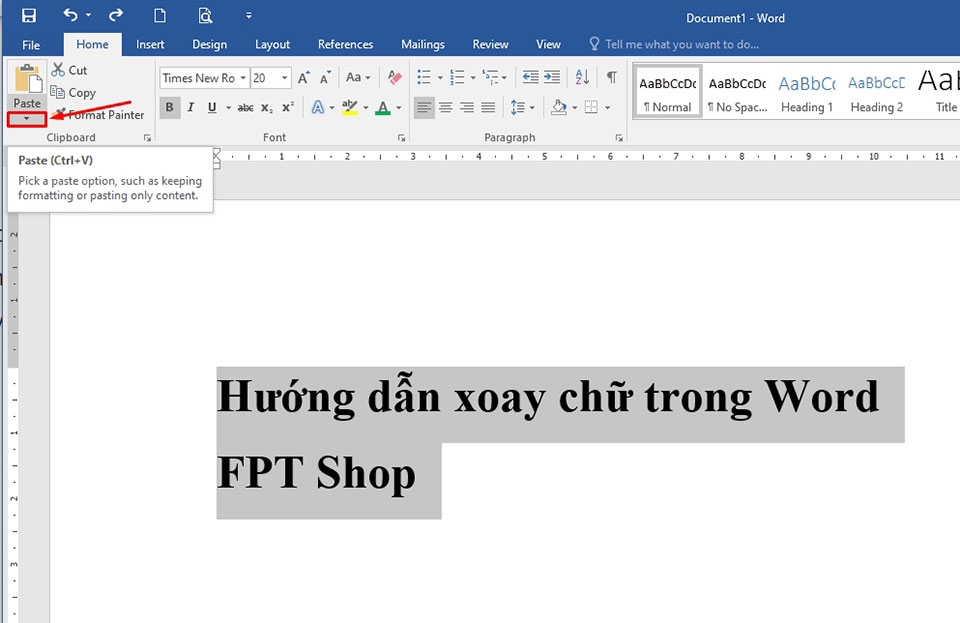Screen dimensions: 960x623
Task: Apply text highlight color
Action: coord(349,107)
